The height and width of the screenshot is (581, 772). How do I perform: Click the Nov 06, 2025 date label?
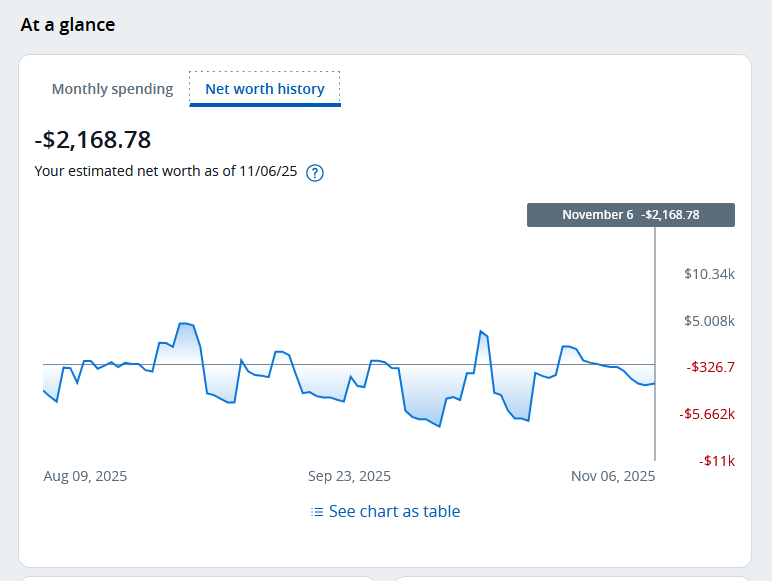click(x=613, y=476)
